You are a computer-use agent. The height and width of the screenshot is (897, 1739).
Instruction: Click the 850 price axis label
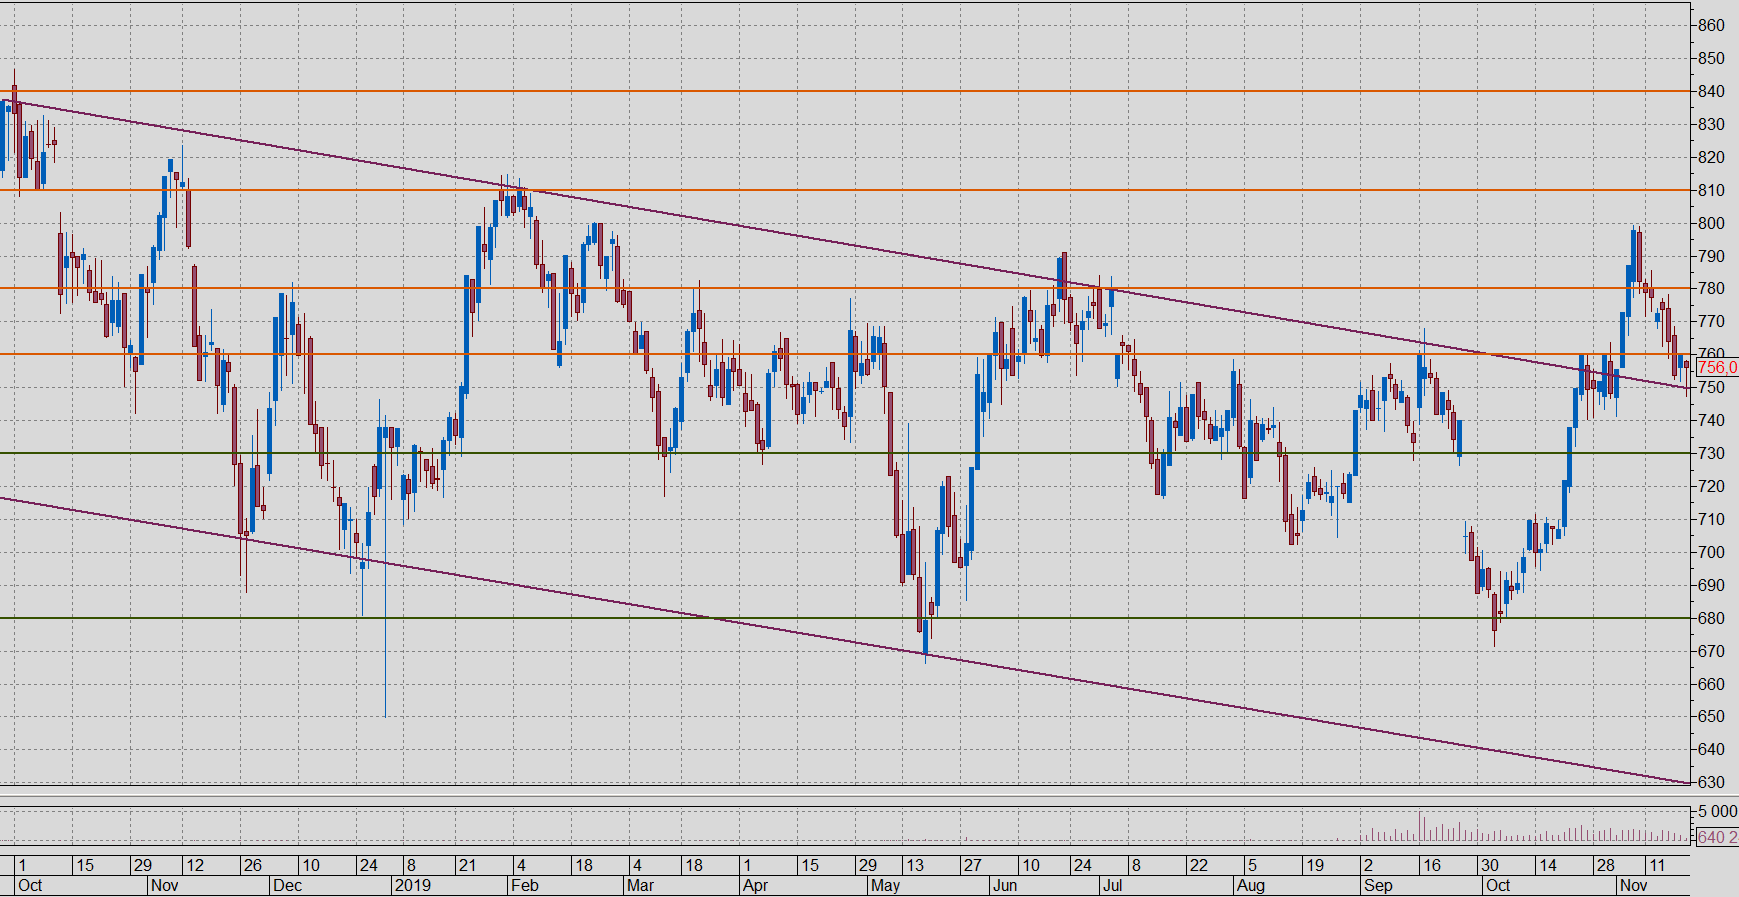tap(1711, 58)
